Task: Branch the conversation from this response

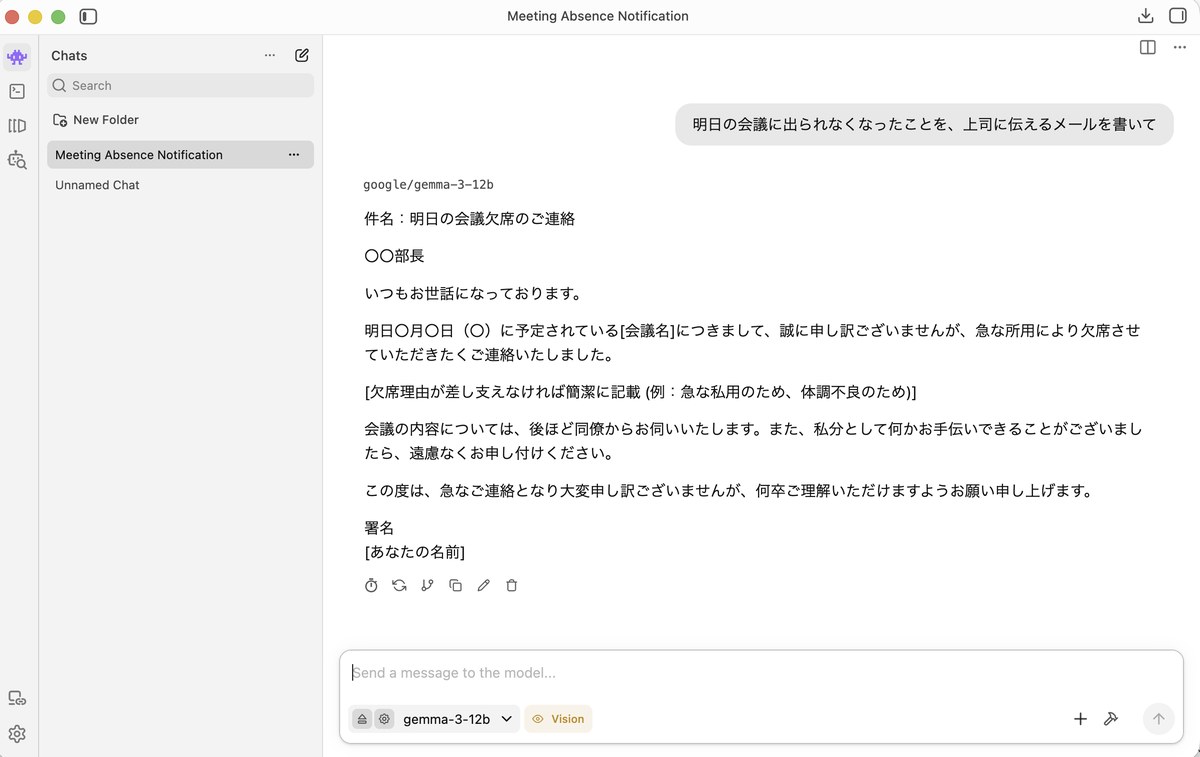Action: tap(427, 585)
